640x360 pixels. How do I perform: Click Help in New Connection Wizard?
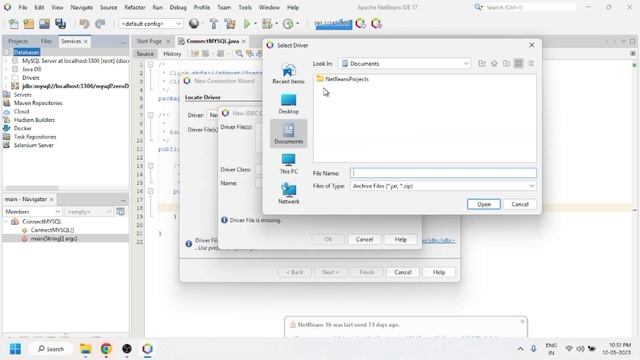coord(439,272)
